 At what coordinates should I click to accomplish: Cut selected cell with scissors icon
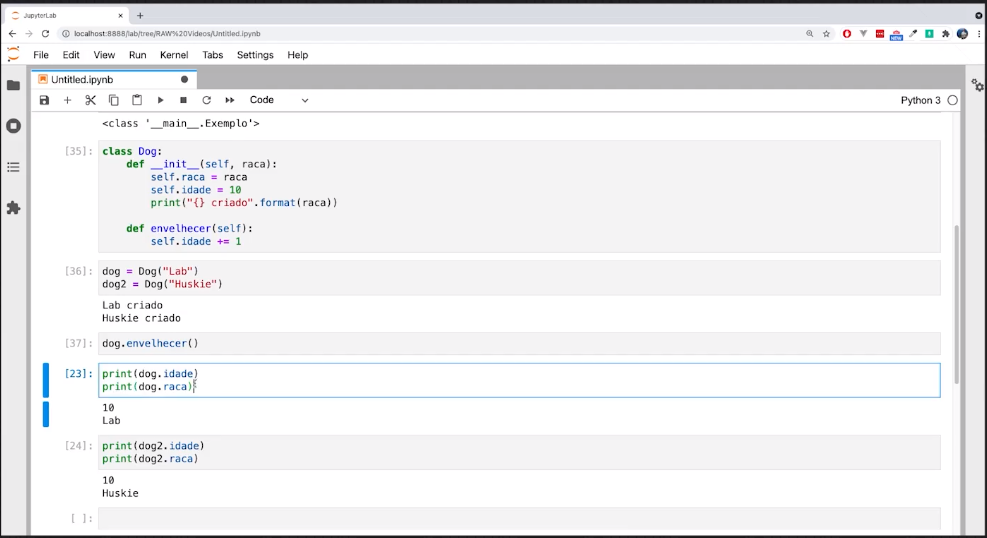90,100
